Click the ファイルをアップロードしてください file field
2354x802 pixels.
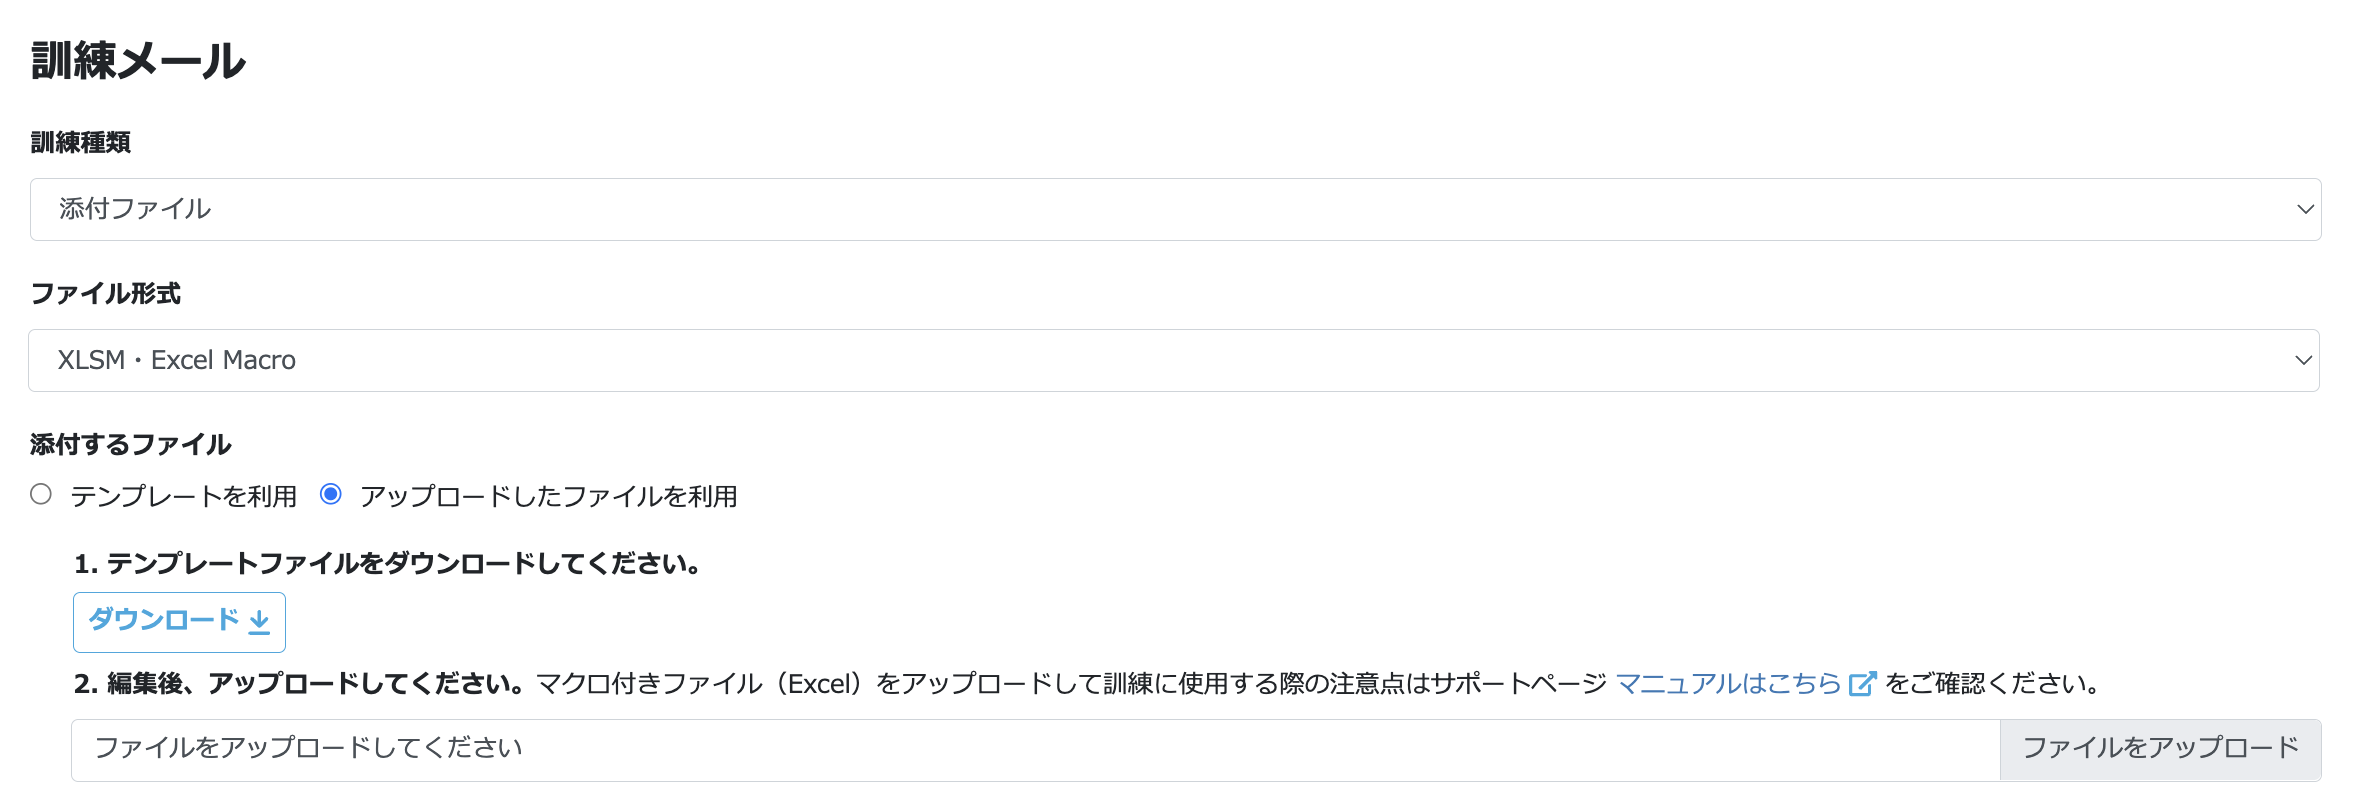click(1036, 749)
